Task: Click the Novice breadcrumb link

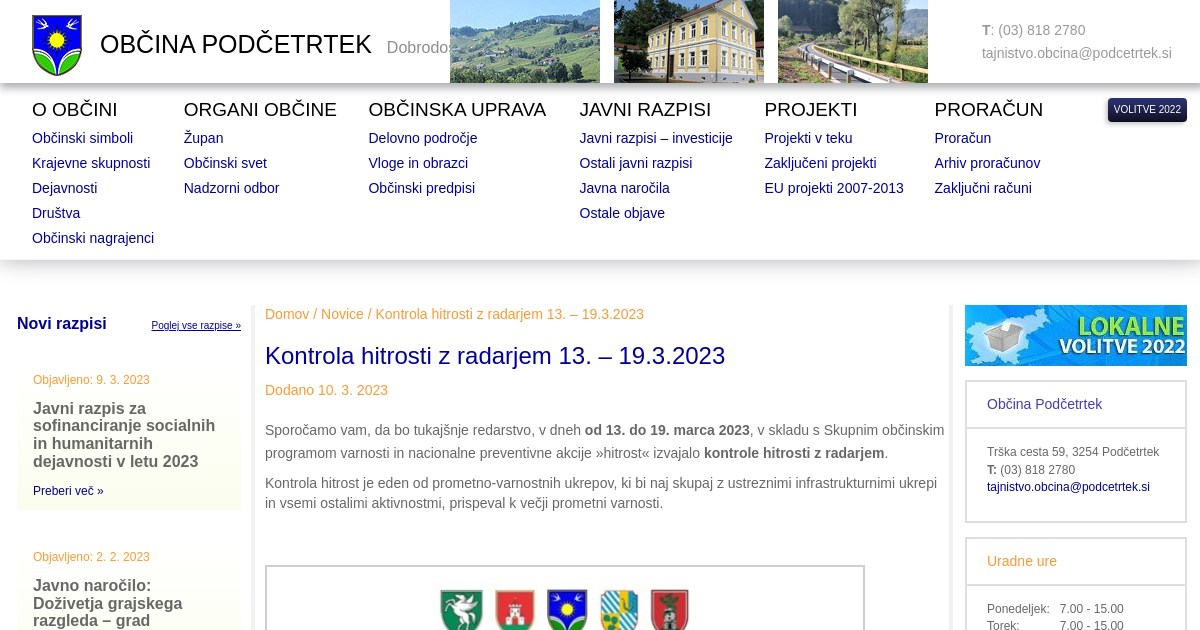Action: tap(342, 314)
